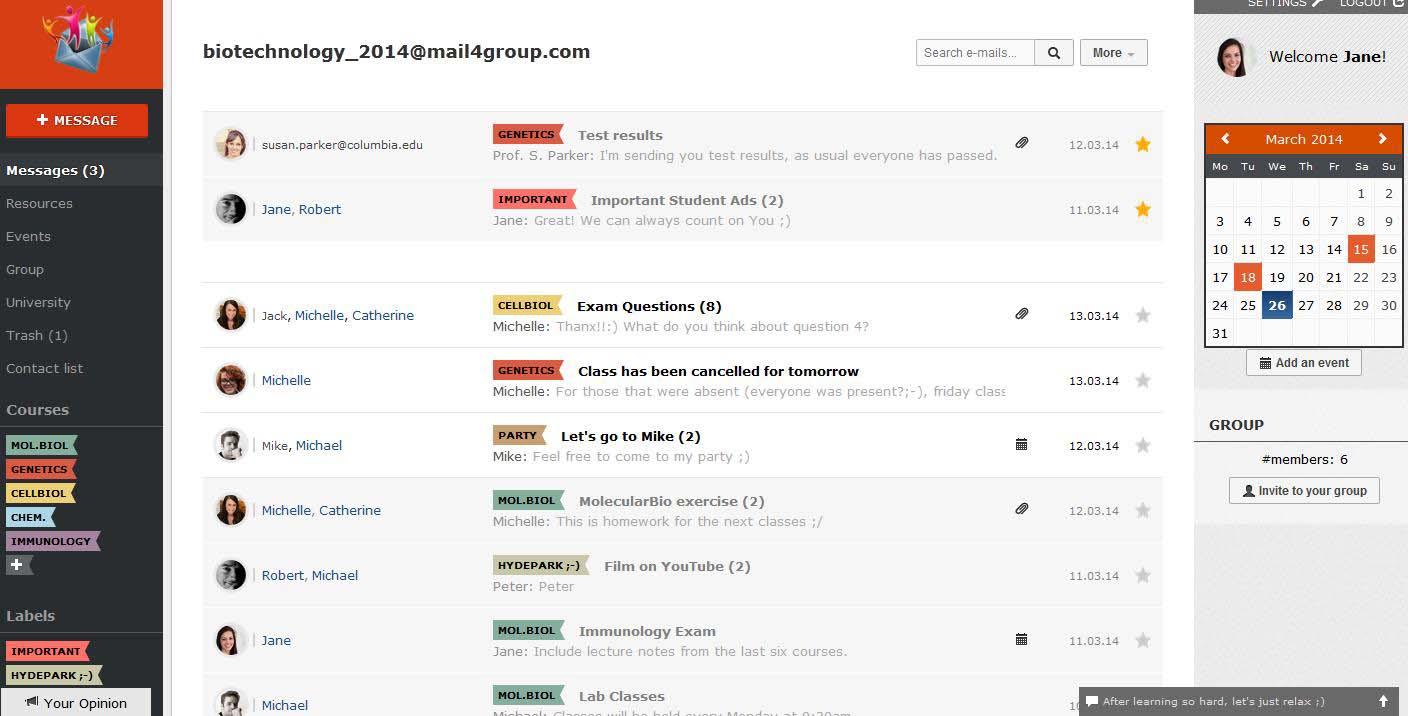Open Lab Classes email subject
This screenshot has width=1408, height=716.
(621, 696)
